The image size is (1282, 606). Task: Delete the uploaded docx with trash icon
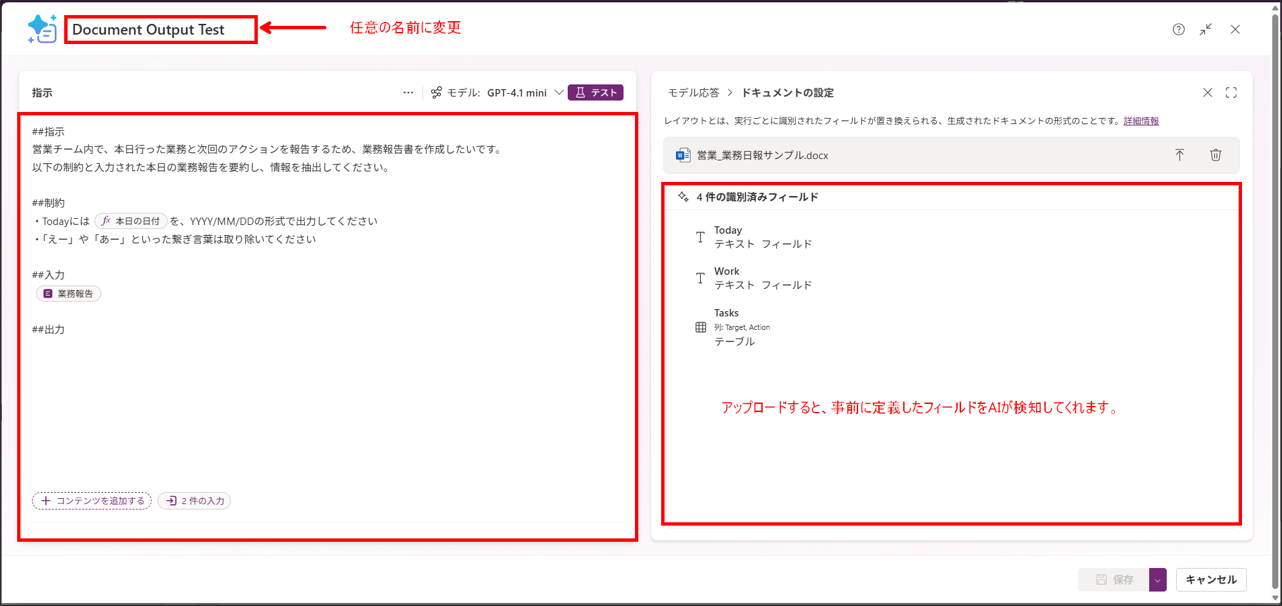(x=1215, y=155)
